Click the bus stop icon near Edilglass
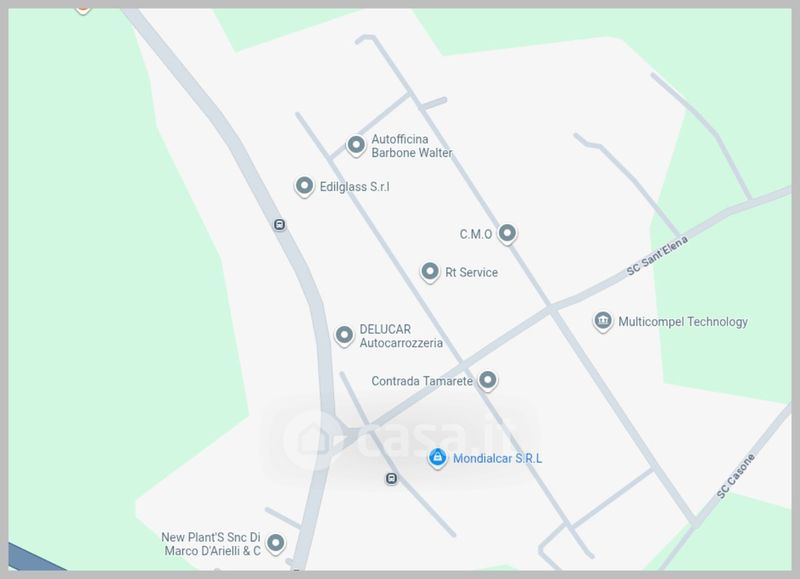The height and width of the screenshot is (579, 800). click(x=280, y=224)
